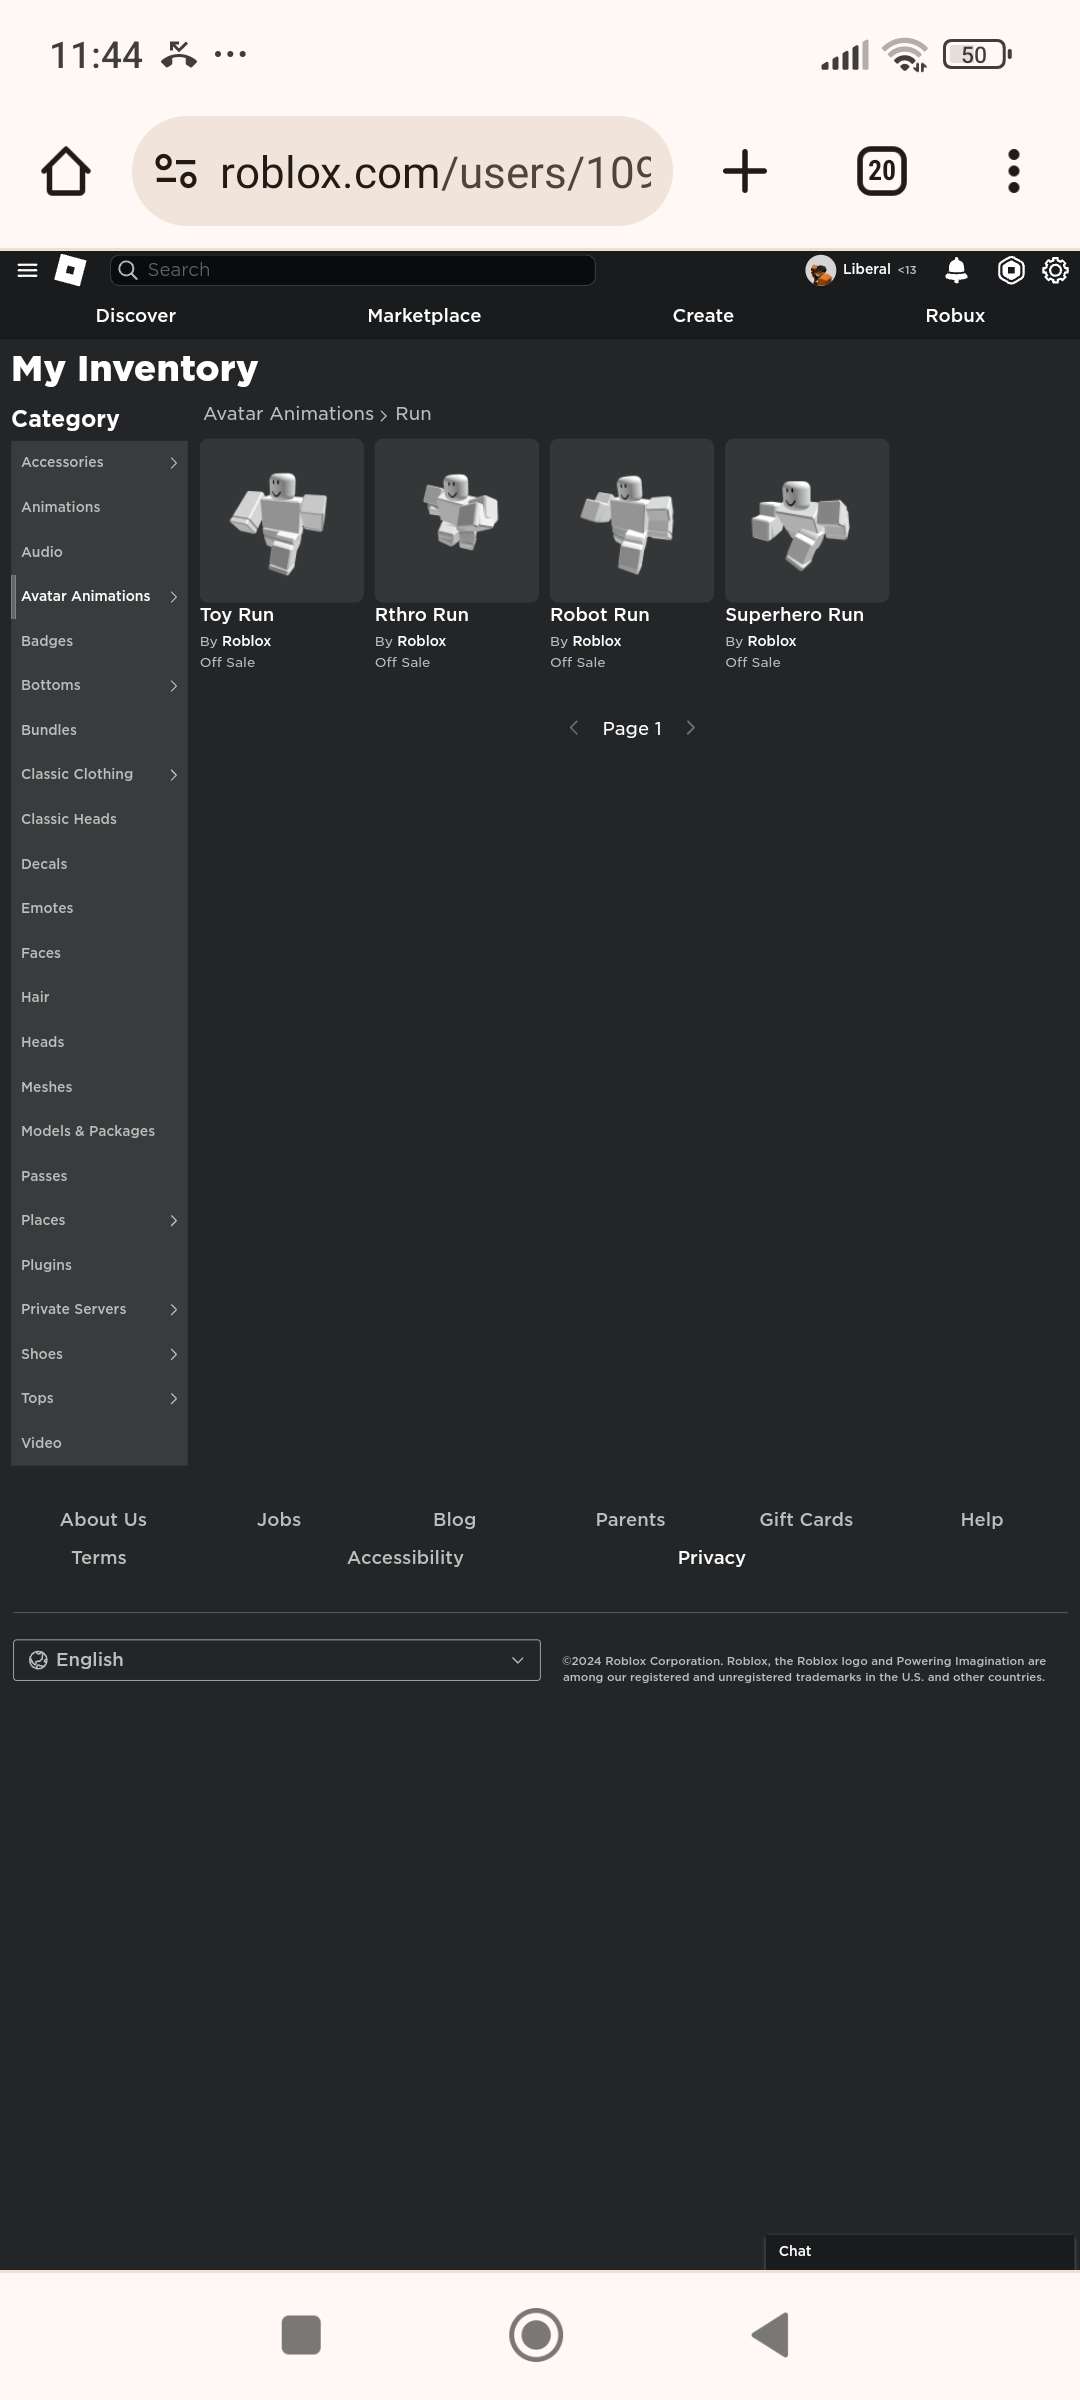Select the Video category
This screenshot has height=2400, width=1080.
tap(99, 1443)
